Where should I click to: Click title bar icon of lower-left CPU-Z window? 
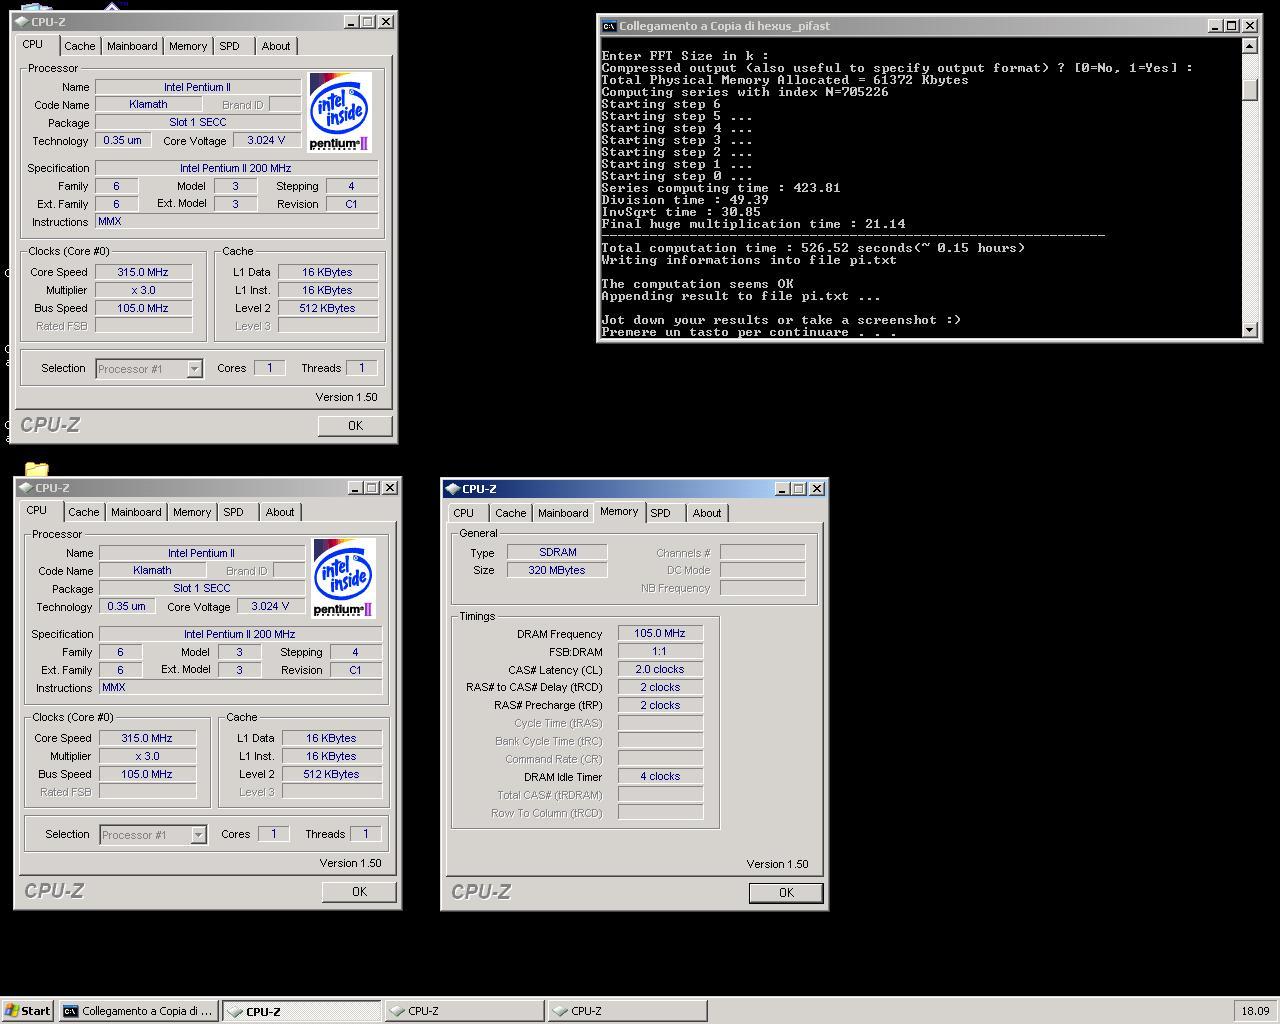click(x=25, y=488)
